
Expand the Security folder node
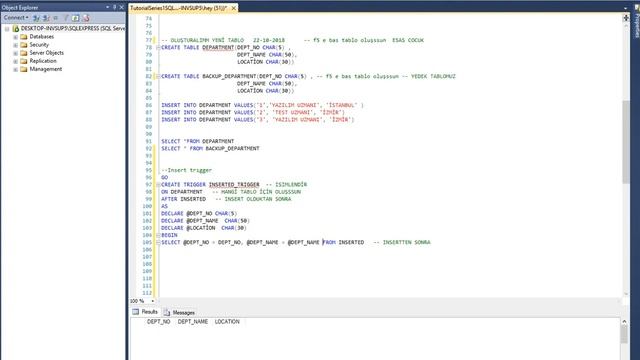pyautogui.click(x=15, y=45)
